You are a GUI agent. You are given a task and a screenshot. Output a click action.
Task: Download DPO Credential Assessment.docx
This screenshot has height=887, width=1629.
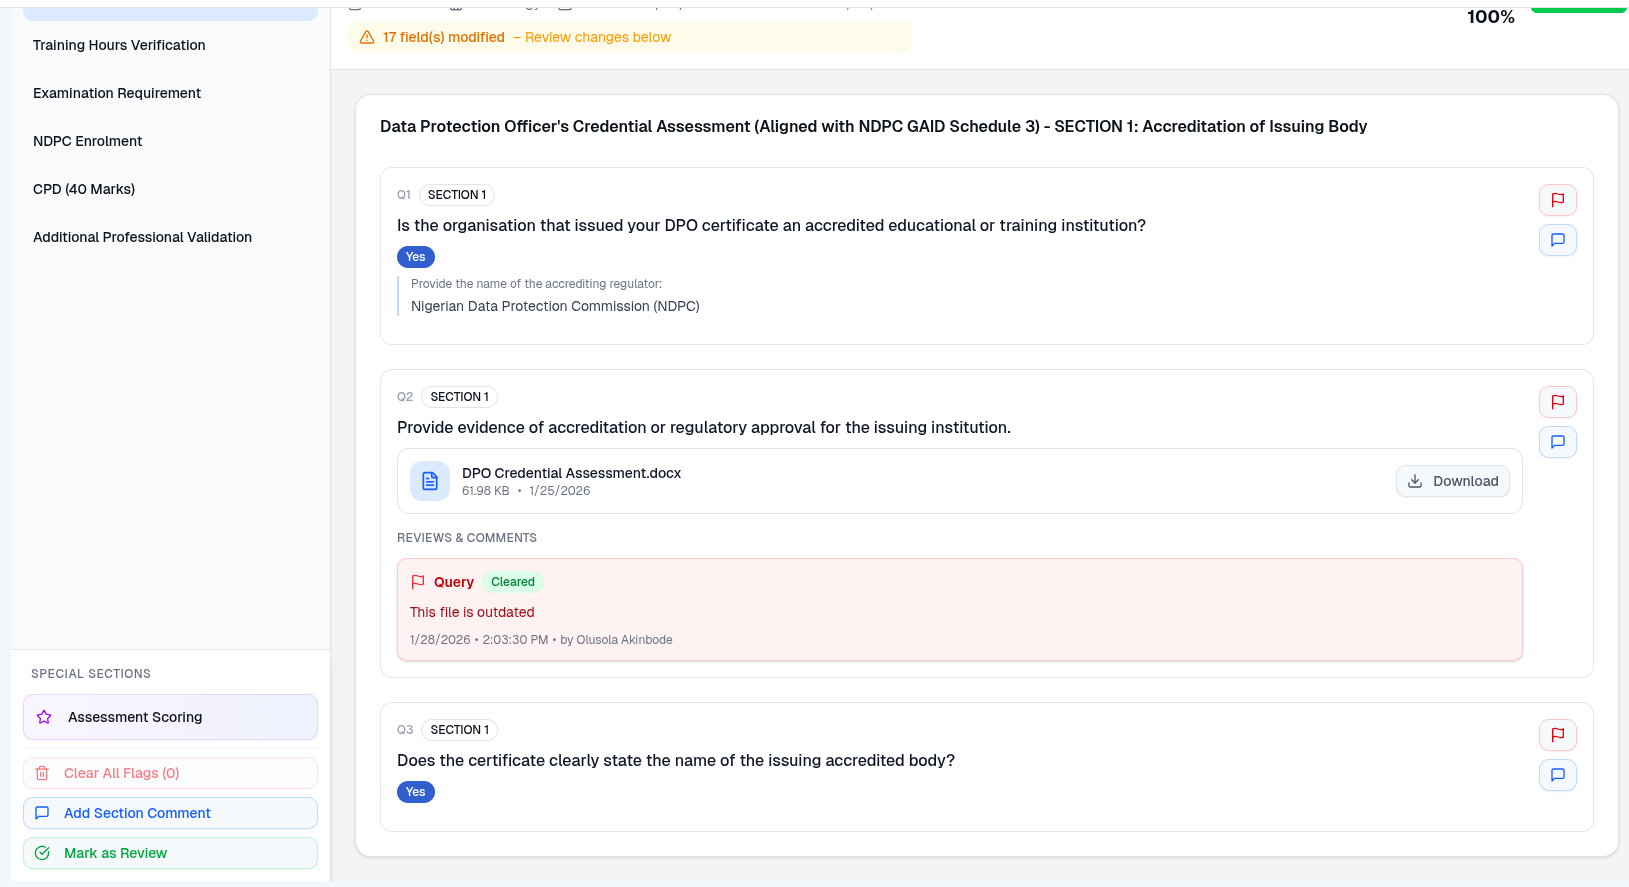tap(1452, 481)
